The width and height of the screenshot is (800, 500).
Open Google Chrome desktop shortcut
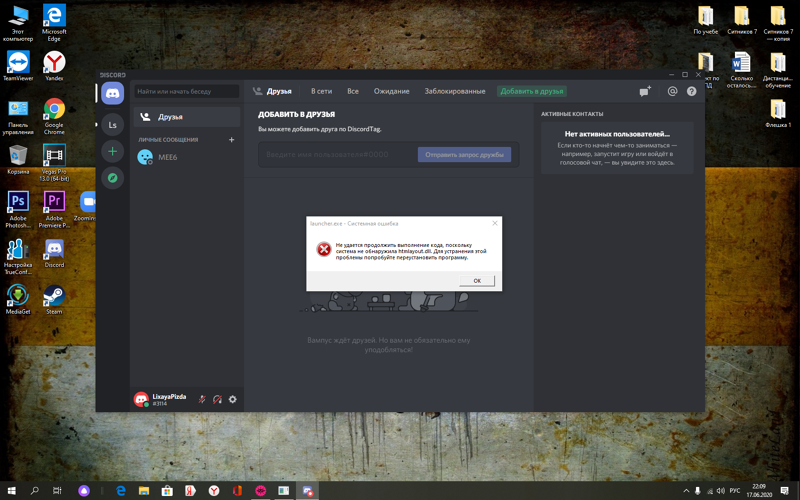54,116
